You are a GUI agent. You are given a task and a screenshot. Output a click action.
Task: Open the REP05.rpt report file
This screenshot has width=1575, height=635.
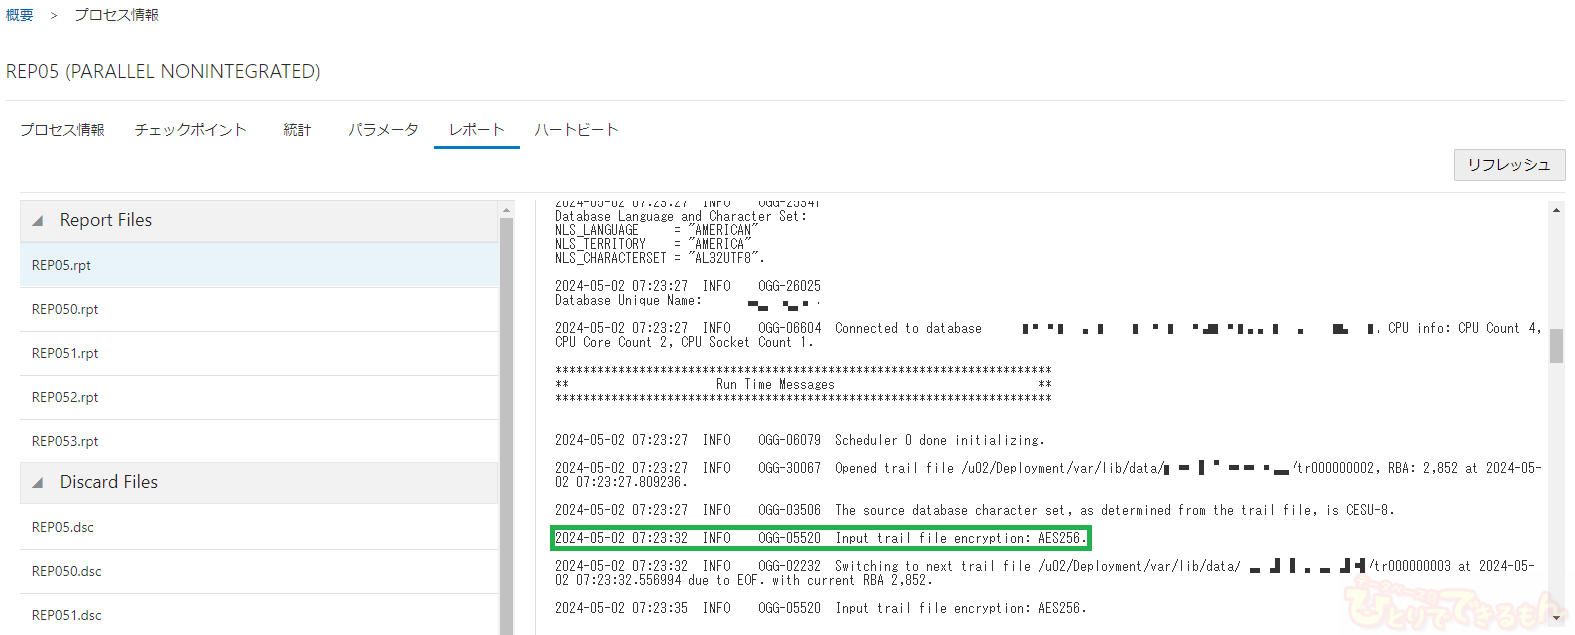click(61, 265)
